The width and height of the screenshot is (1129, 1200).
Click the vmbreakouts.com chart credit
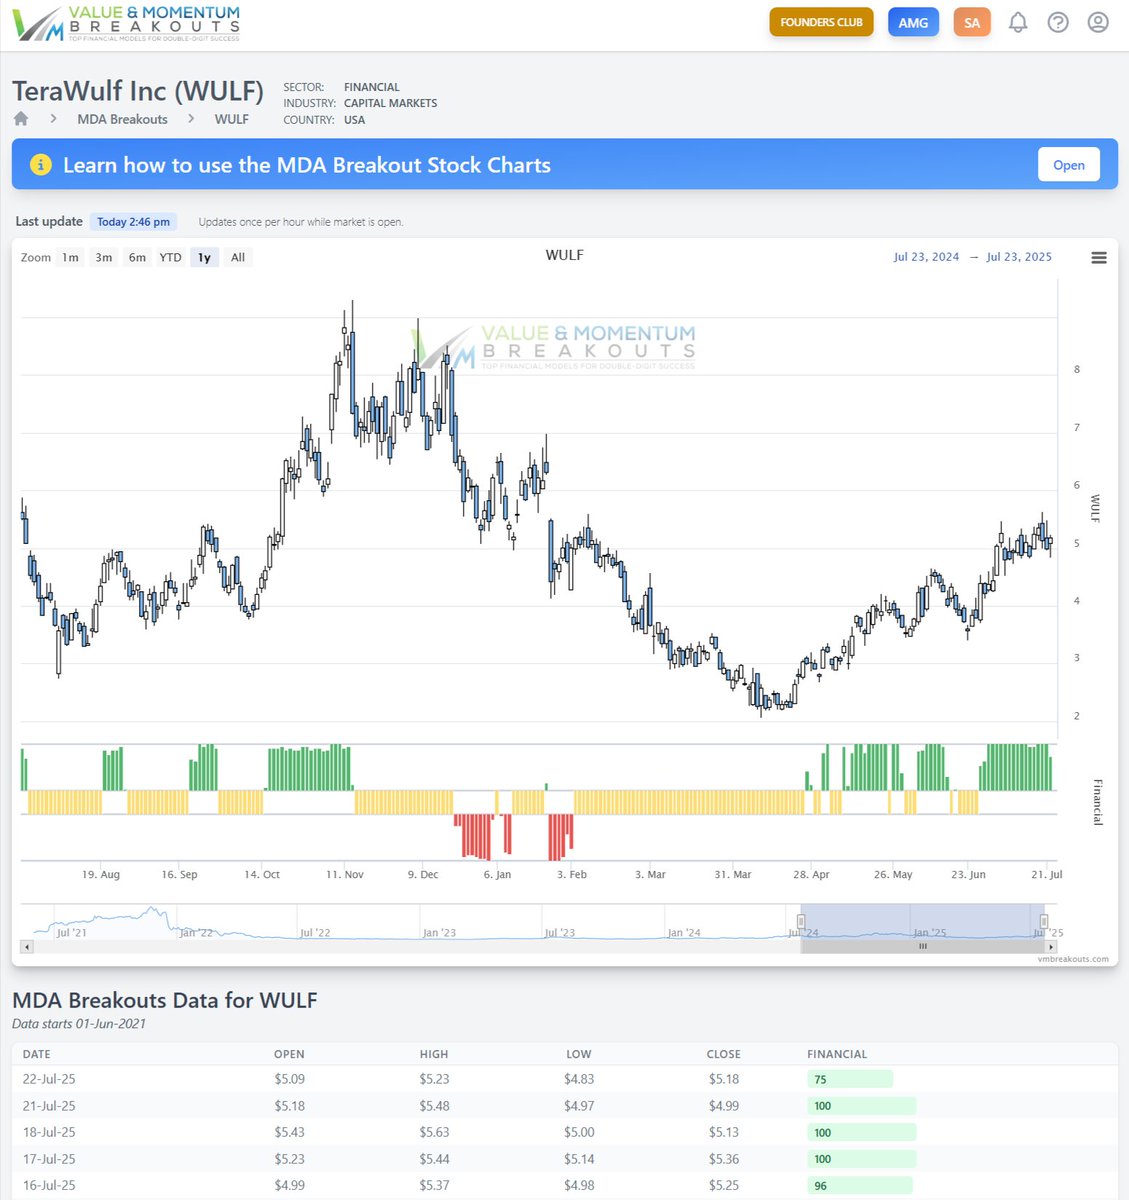click(x=1073, y=959)
